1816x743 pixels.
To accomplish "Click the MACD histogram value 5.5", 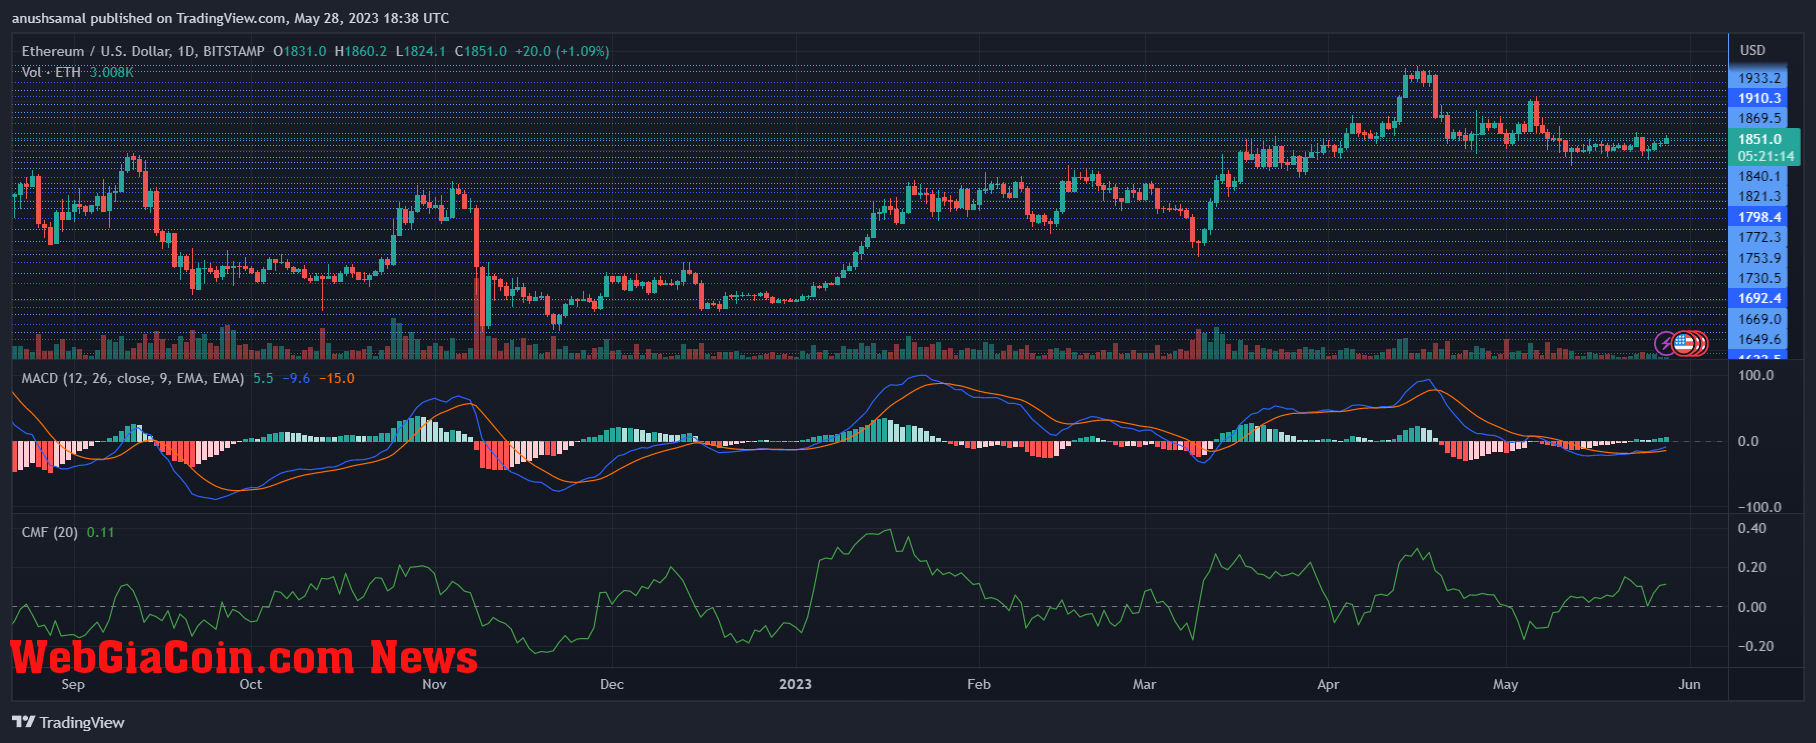I will [x=263, y=378].
